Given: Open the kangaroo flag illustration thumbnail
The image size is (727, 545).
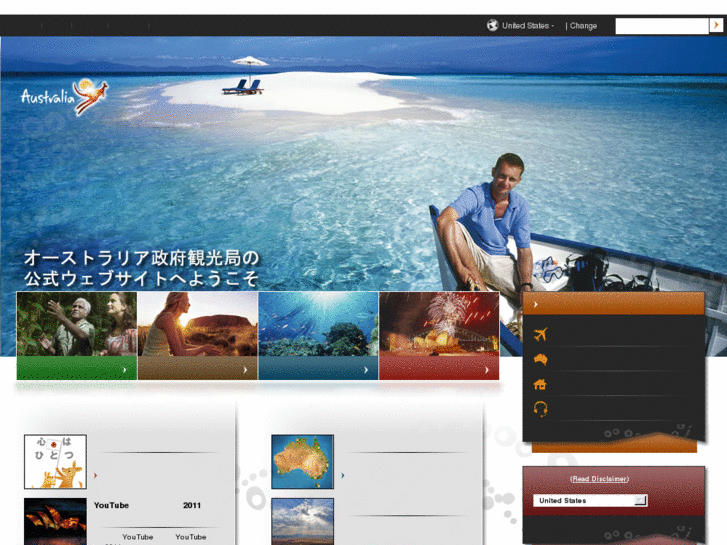Looking at the screenshot, I should [x=56, y=462].
